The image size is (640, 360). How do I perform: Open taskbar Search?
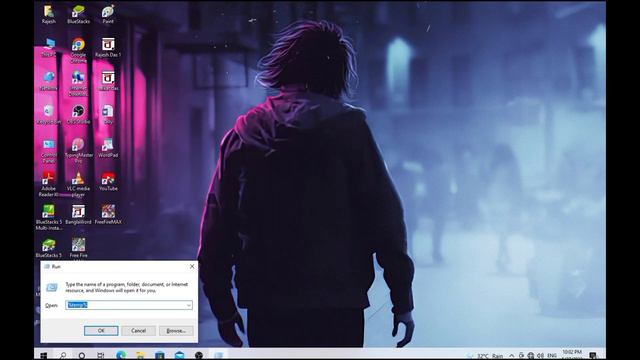pyautogui.click(x=63, y=356)
